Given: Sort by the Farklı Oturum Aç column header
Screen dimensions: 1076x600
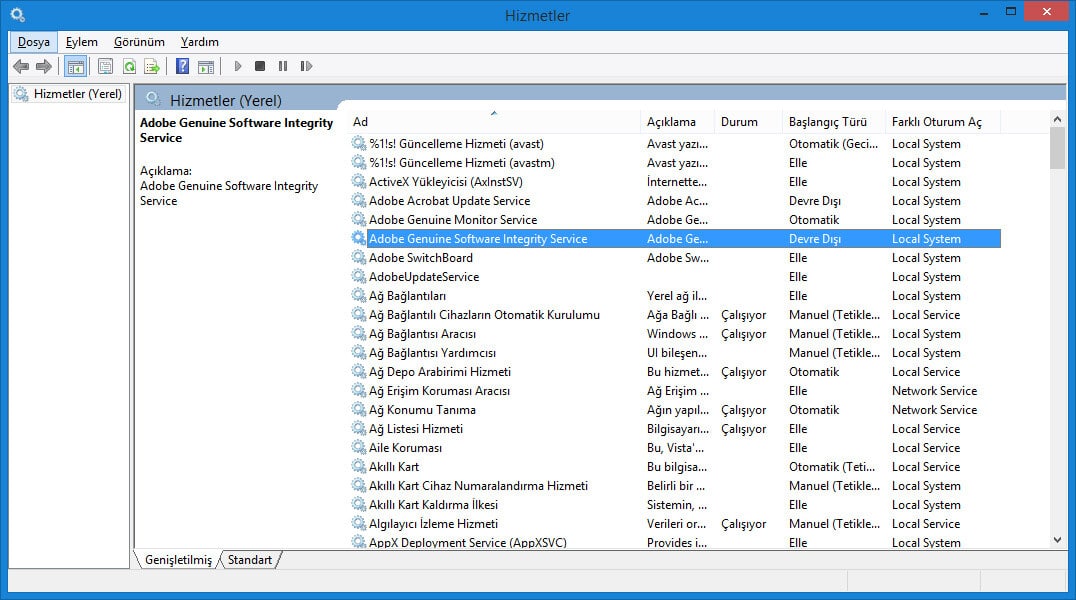Looking at the screenshot, I should [x=943, y=122].
